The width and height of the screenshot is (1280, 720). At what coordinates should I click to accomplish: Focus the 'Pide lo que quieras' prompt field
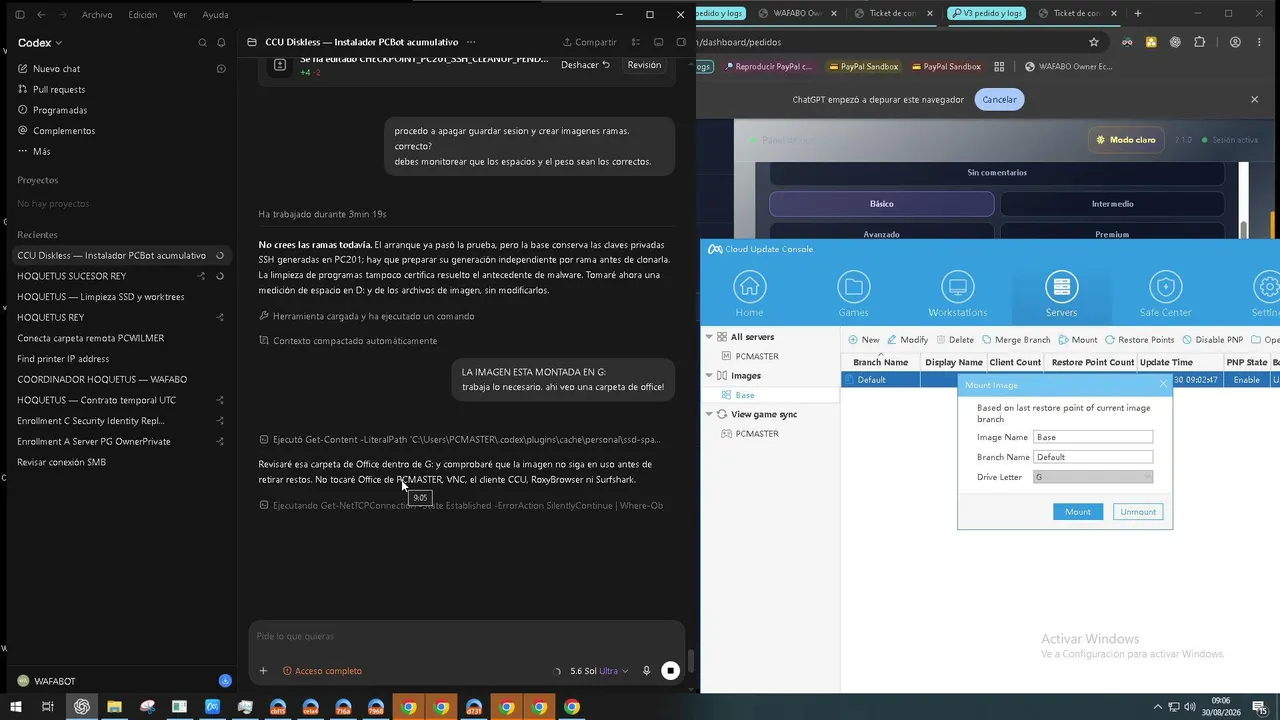tap(466, 637)
